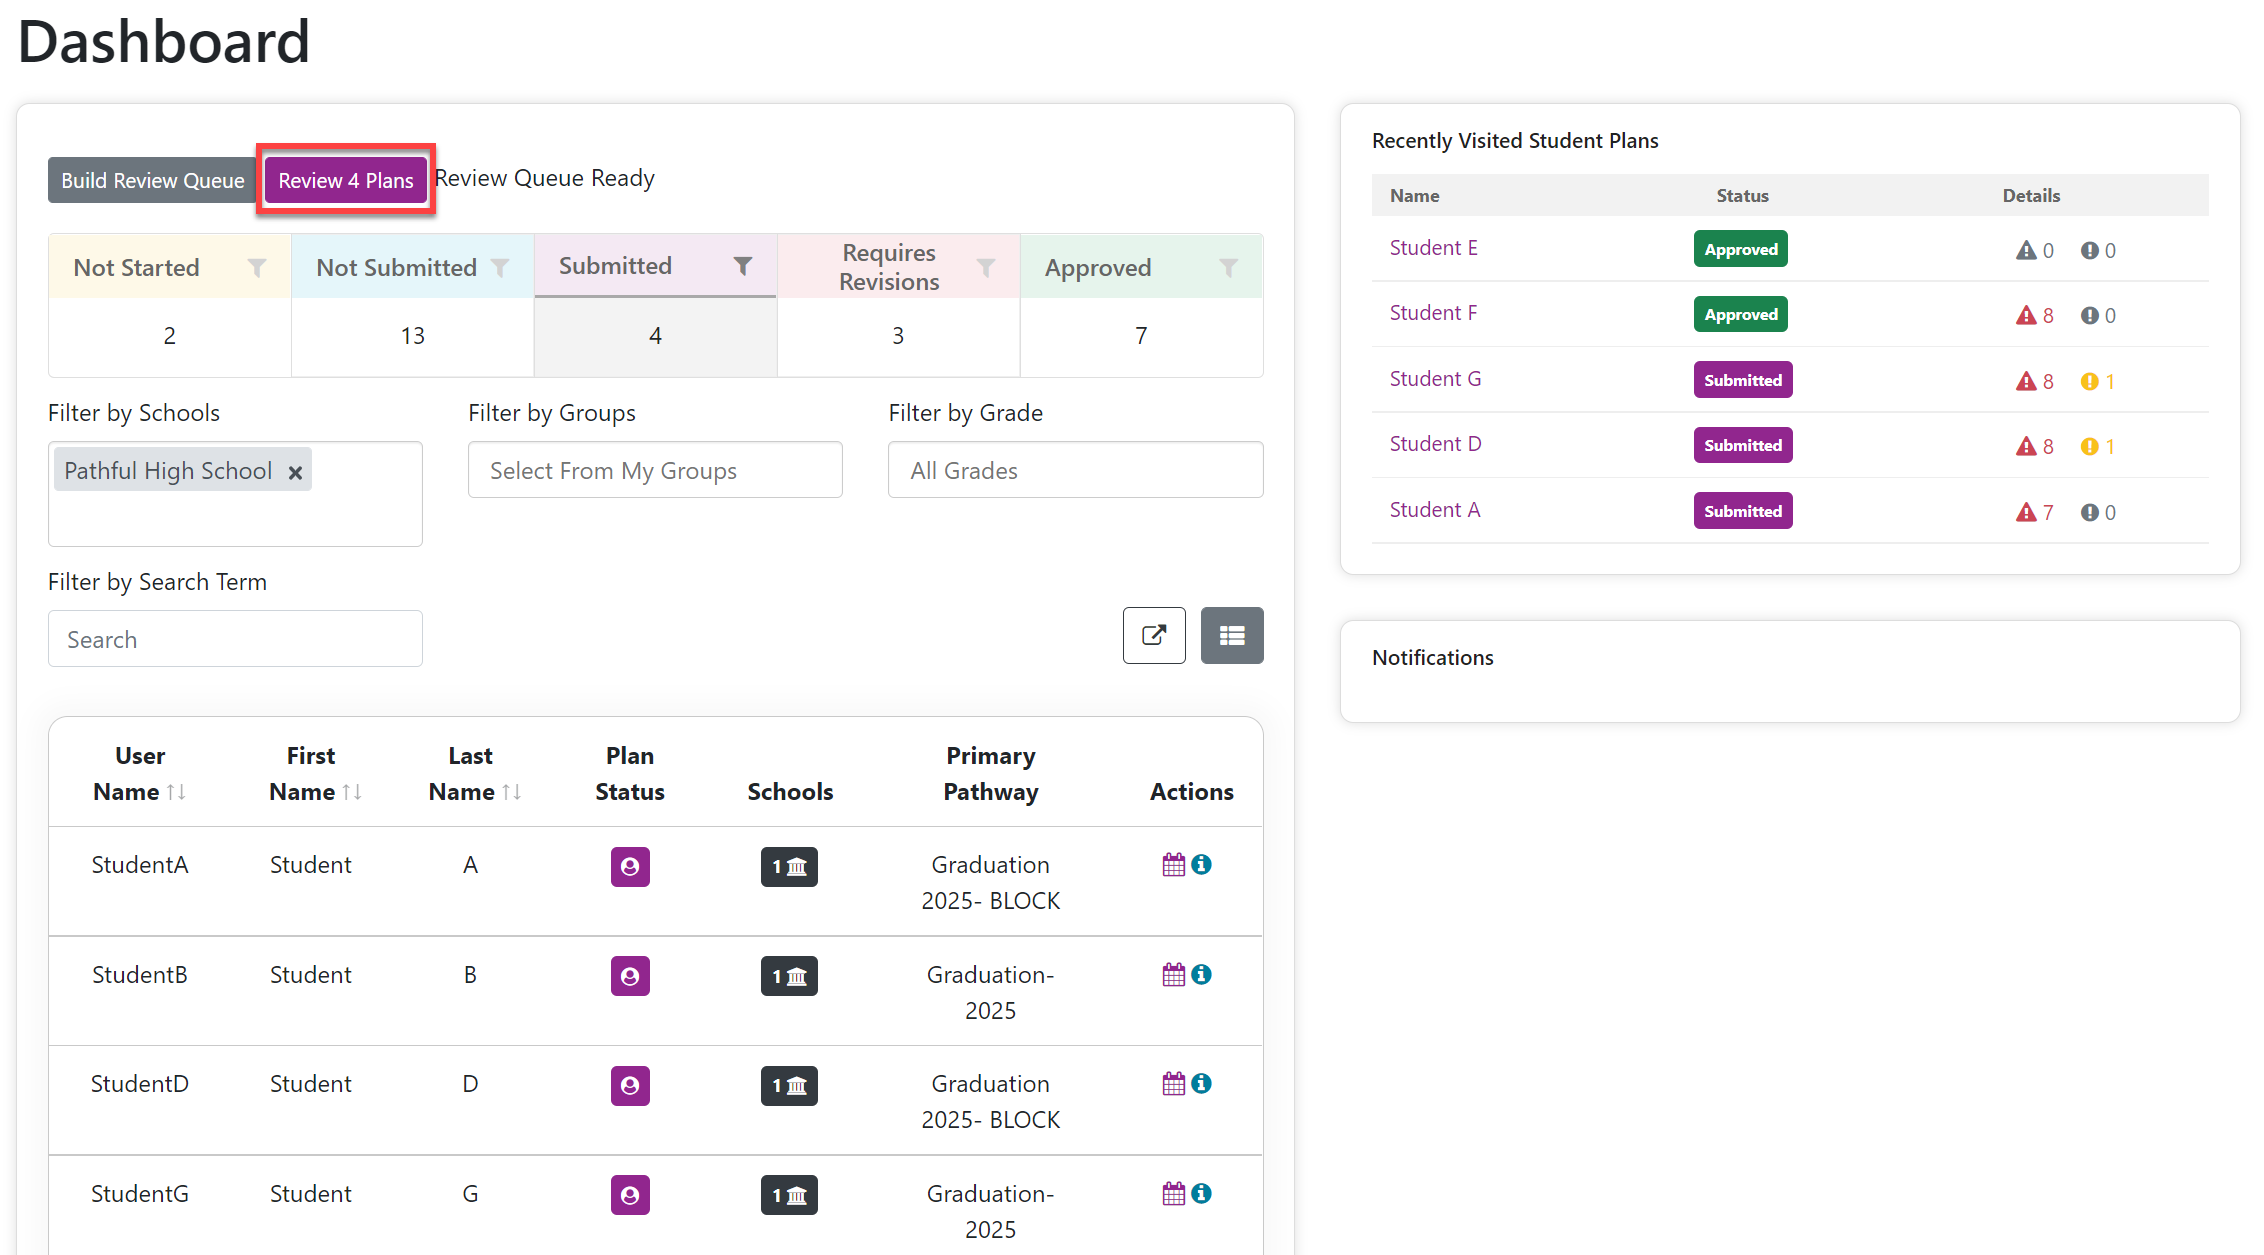This screenshot has height=1255, width=2264.
Task: Open info icon for StudentB row
Action: click(x=1202, y=974)
